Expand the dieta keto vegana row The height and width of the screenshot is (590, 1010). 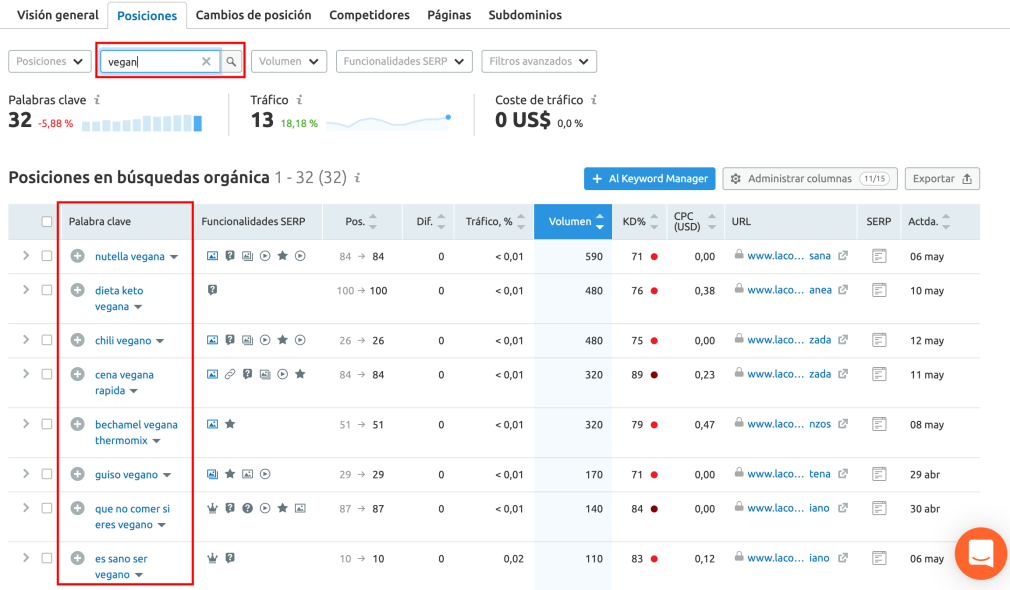[26, 290]
